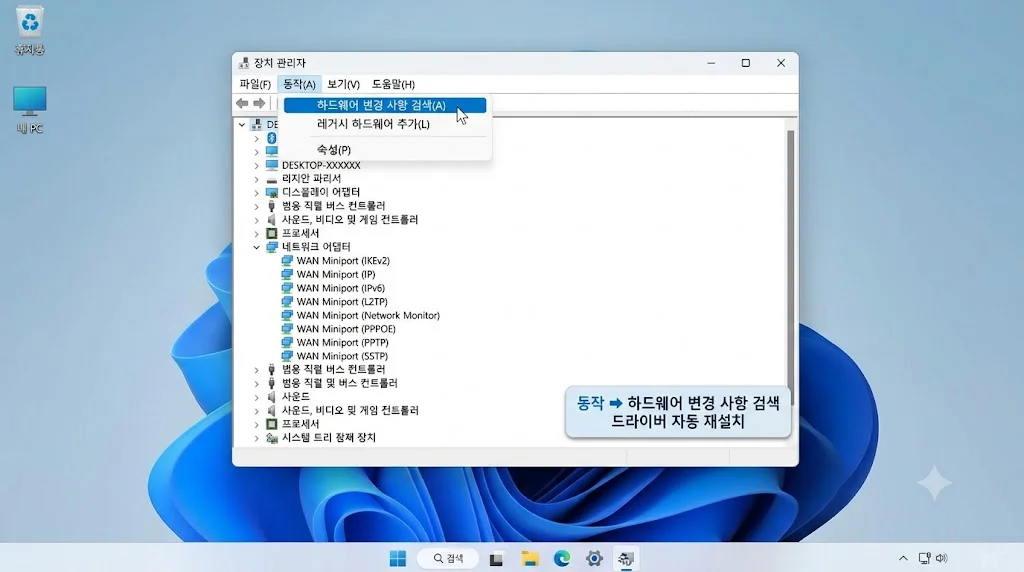Click the 장치 관리자 title bar icon
This screenshot has width=1024, height=572.
pos(244,63)
